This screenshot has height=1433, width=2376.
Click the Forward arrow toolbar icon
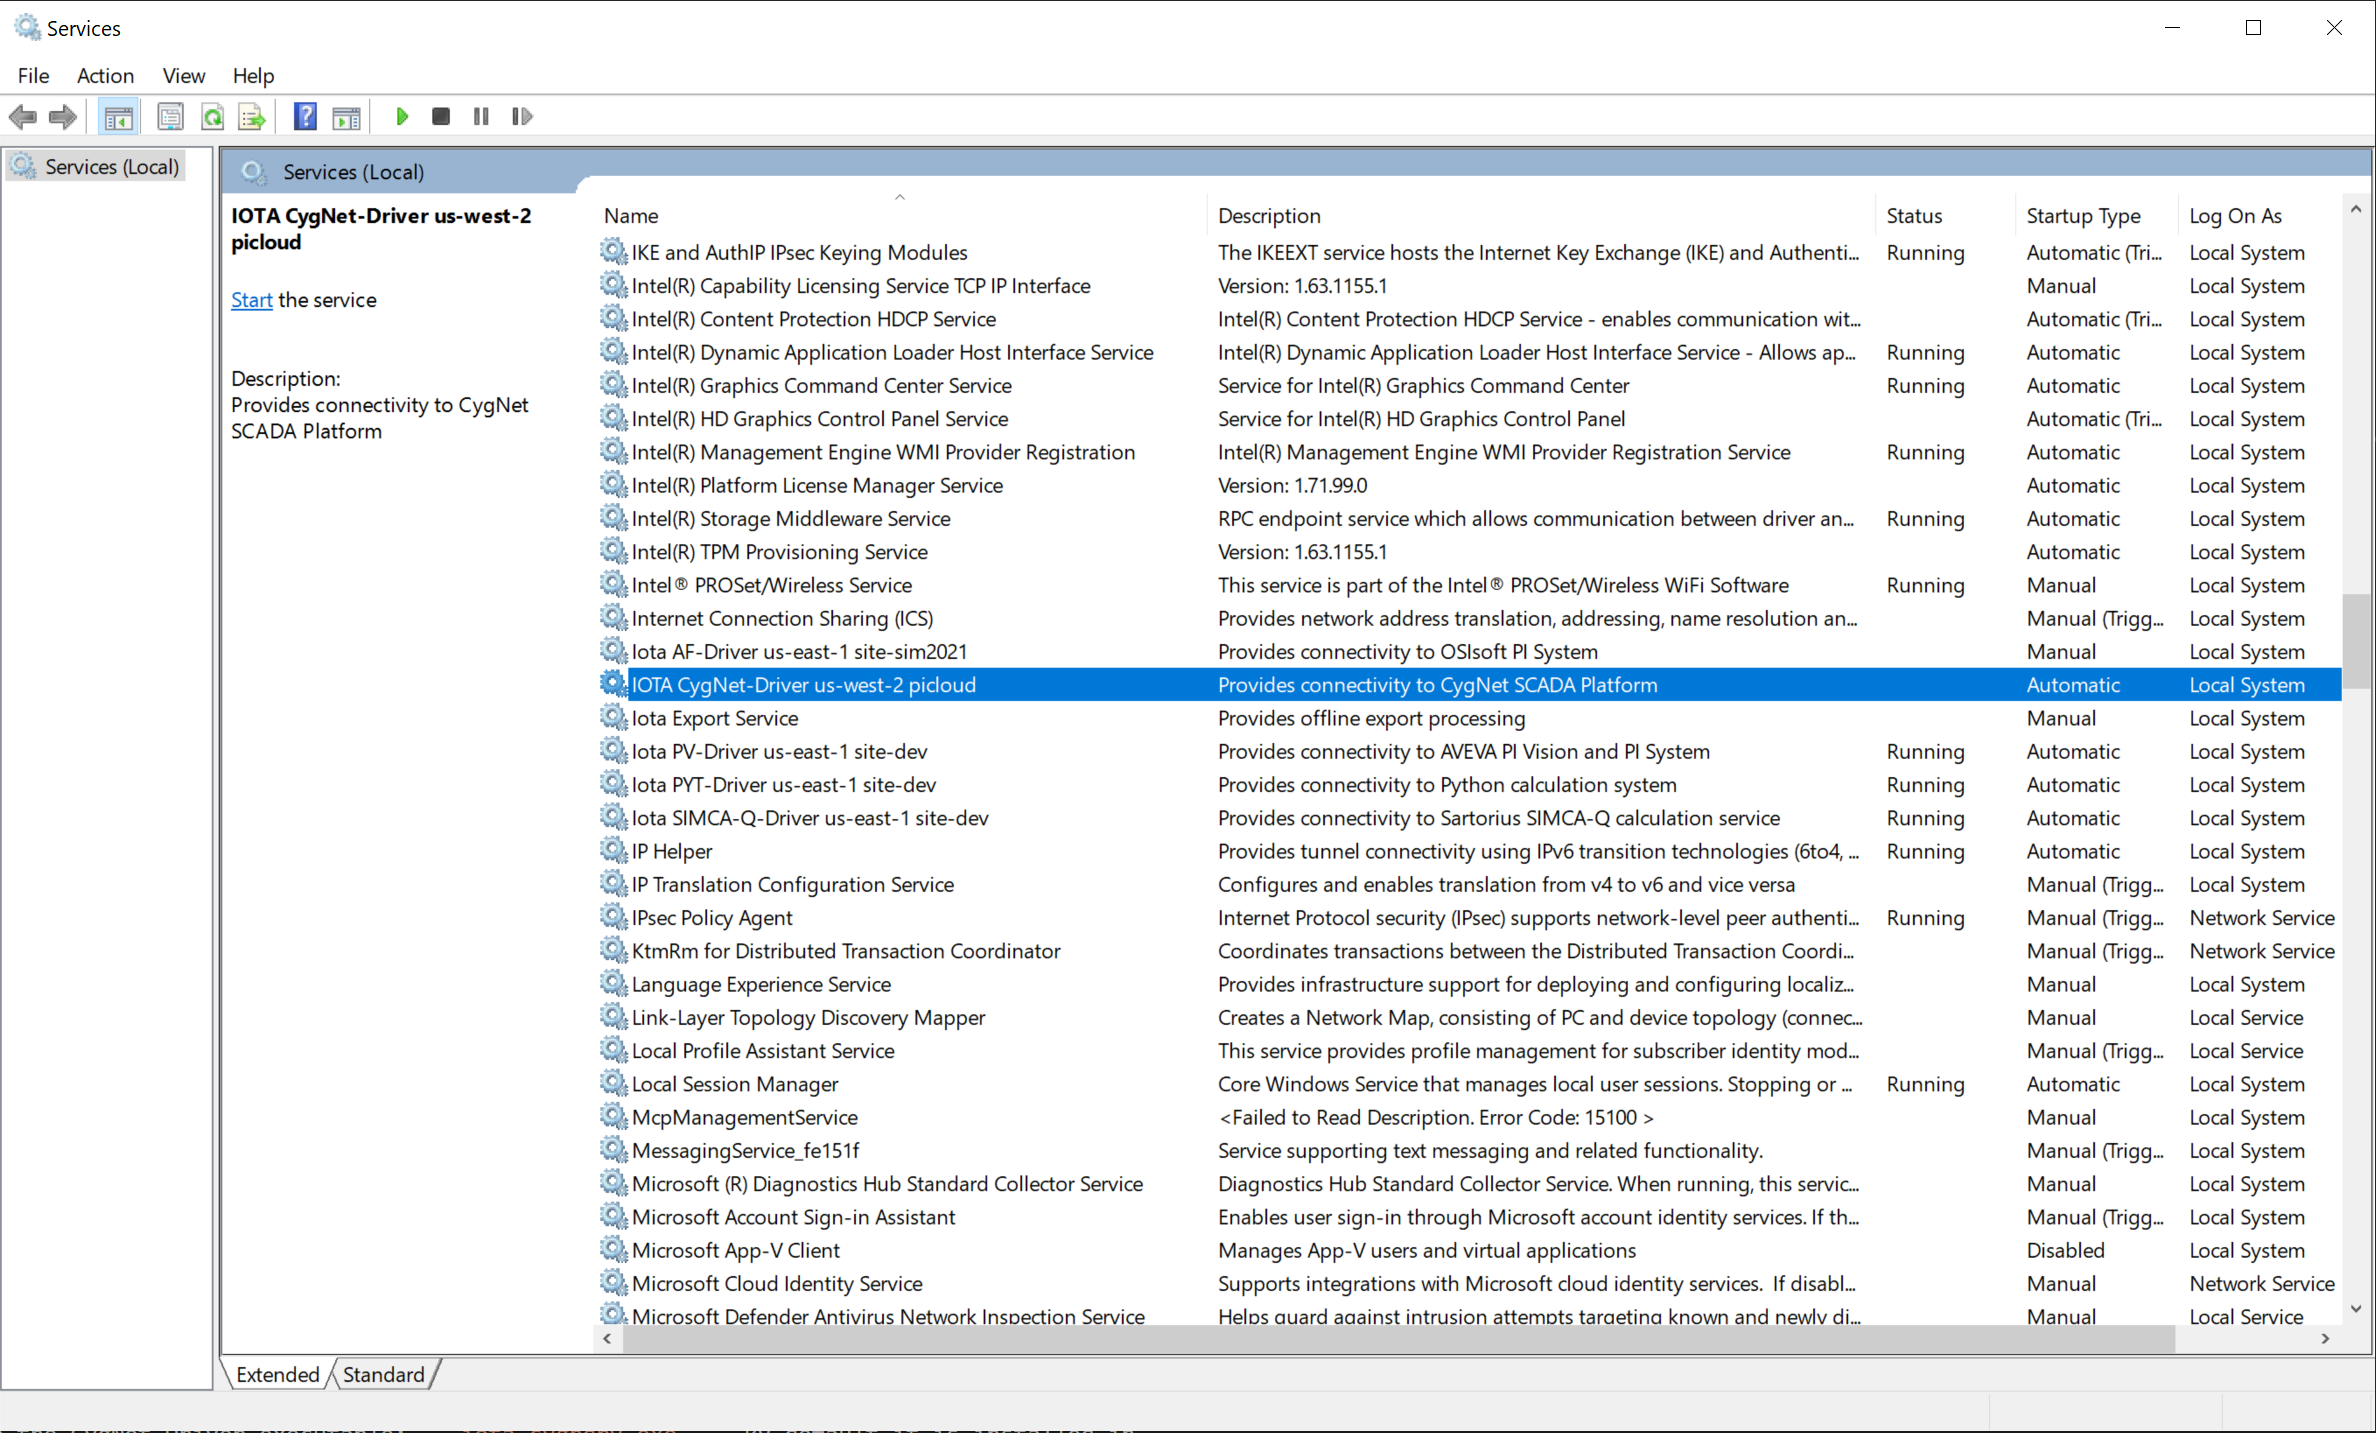click(x=63, y=117)
